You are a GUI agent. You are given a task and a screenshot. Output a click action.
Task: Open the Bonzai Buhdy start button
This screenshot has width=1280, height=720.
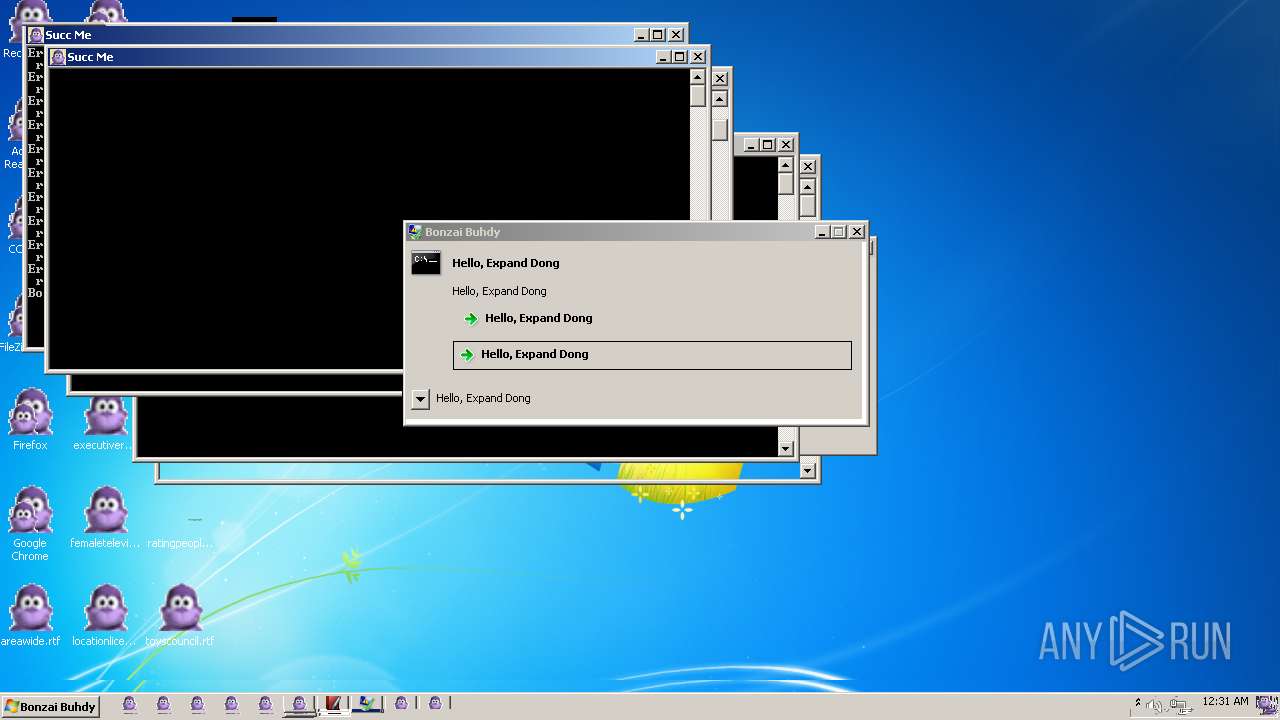click(50, 706)
